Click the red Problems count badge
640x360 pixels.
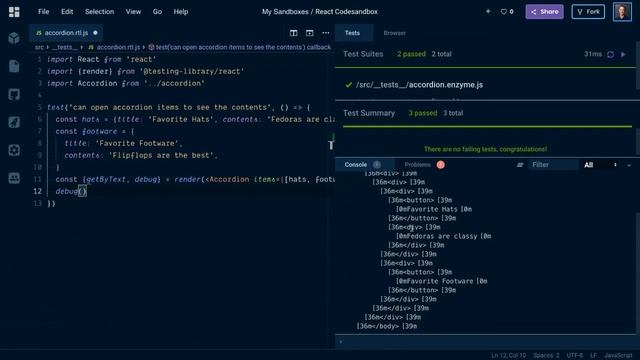(440, 165)
